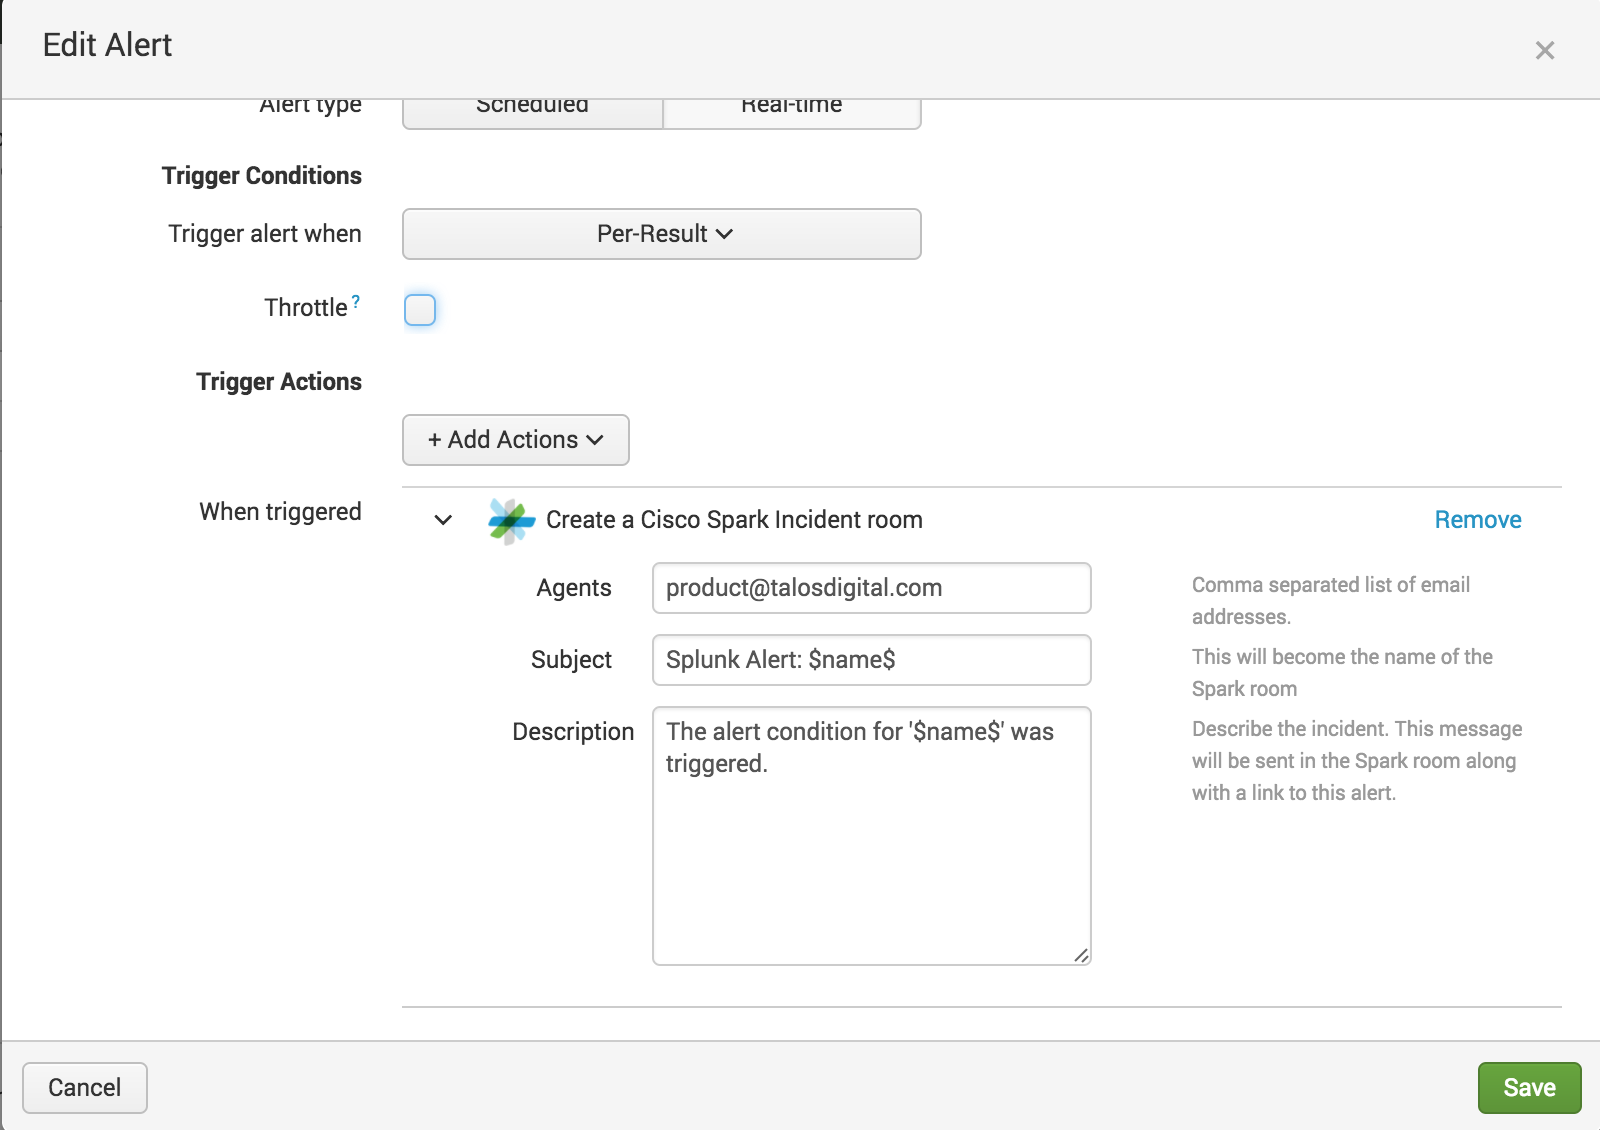Image resolution: width=1600 pixels, height=1130 pixels.
Task: Remove the Cisco Spark Incident action
Action: [x=1477, y=520]
